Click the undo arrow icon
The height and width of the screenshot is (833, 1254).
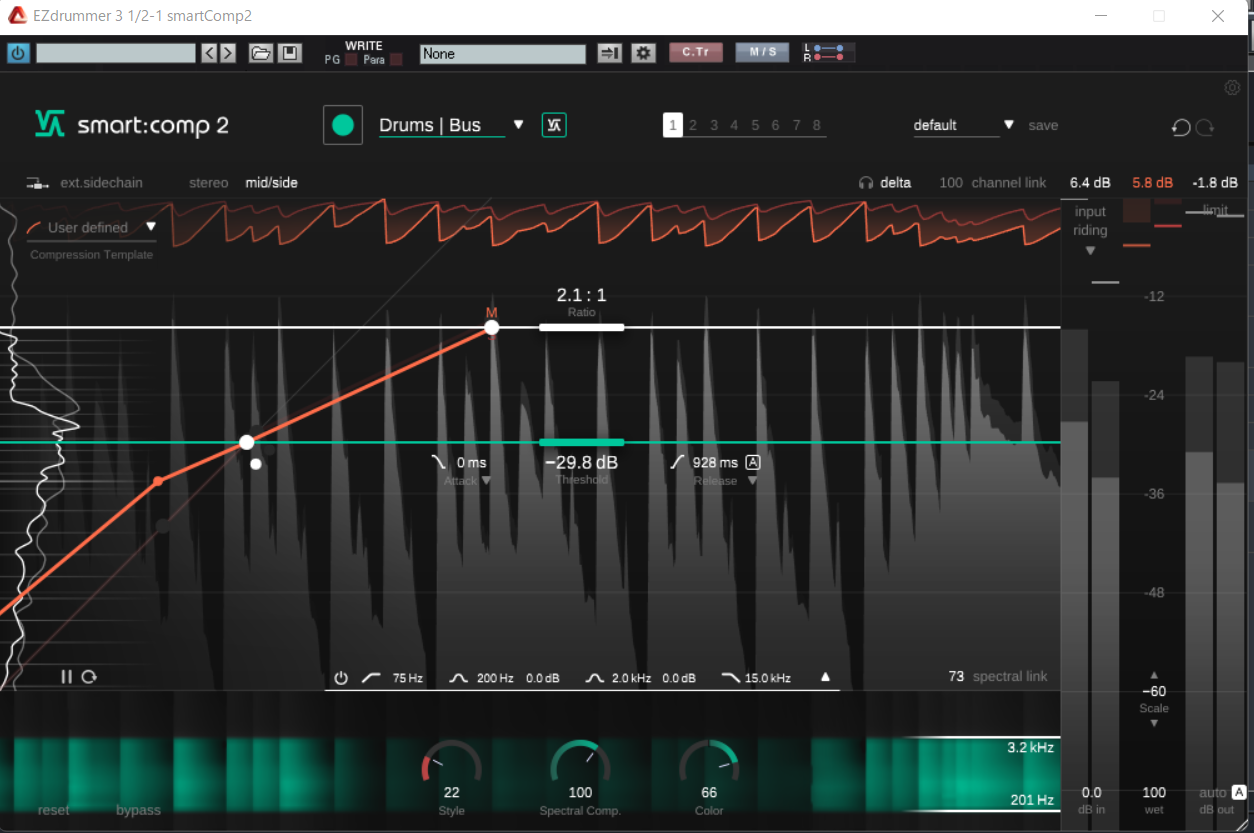tap(1181, 127)
